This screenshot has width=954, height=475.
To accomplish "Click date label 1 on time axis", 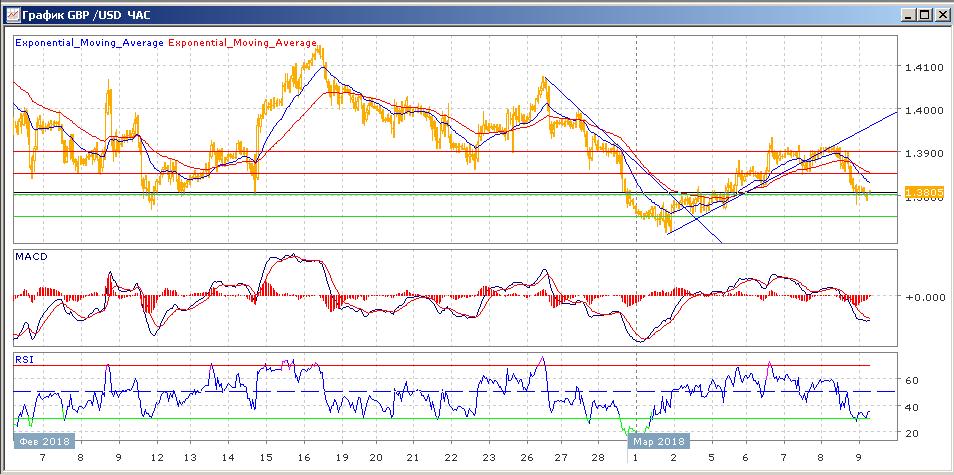I will tap(635, 457).
